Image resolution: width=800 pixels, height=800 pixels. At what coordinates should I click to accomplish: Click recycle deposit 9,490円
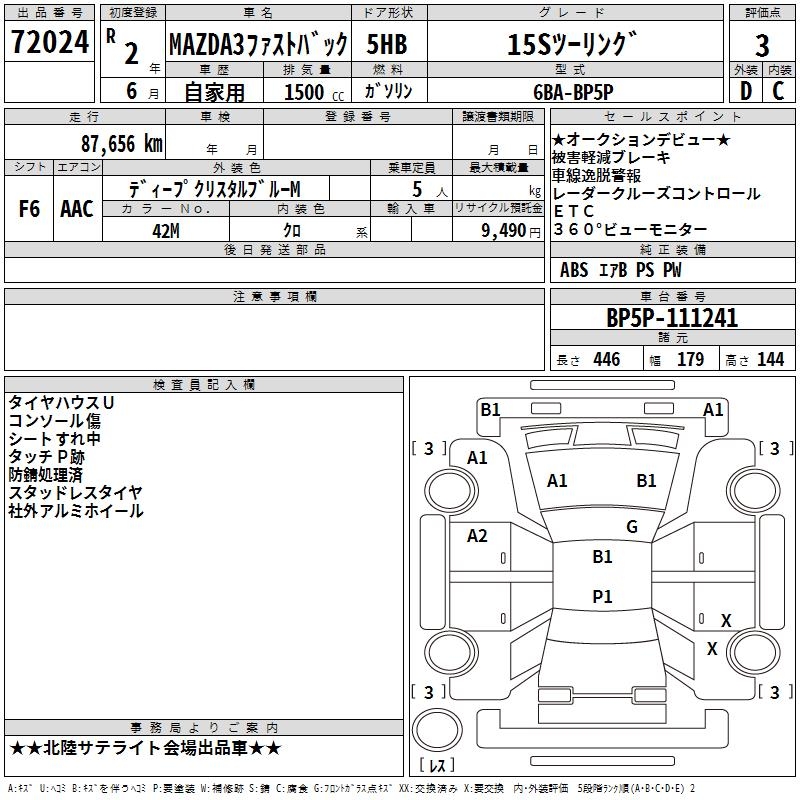511,231
